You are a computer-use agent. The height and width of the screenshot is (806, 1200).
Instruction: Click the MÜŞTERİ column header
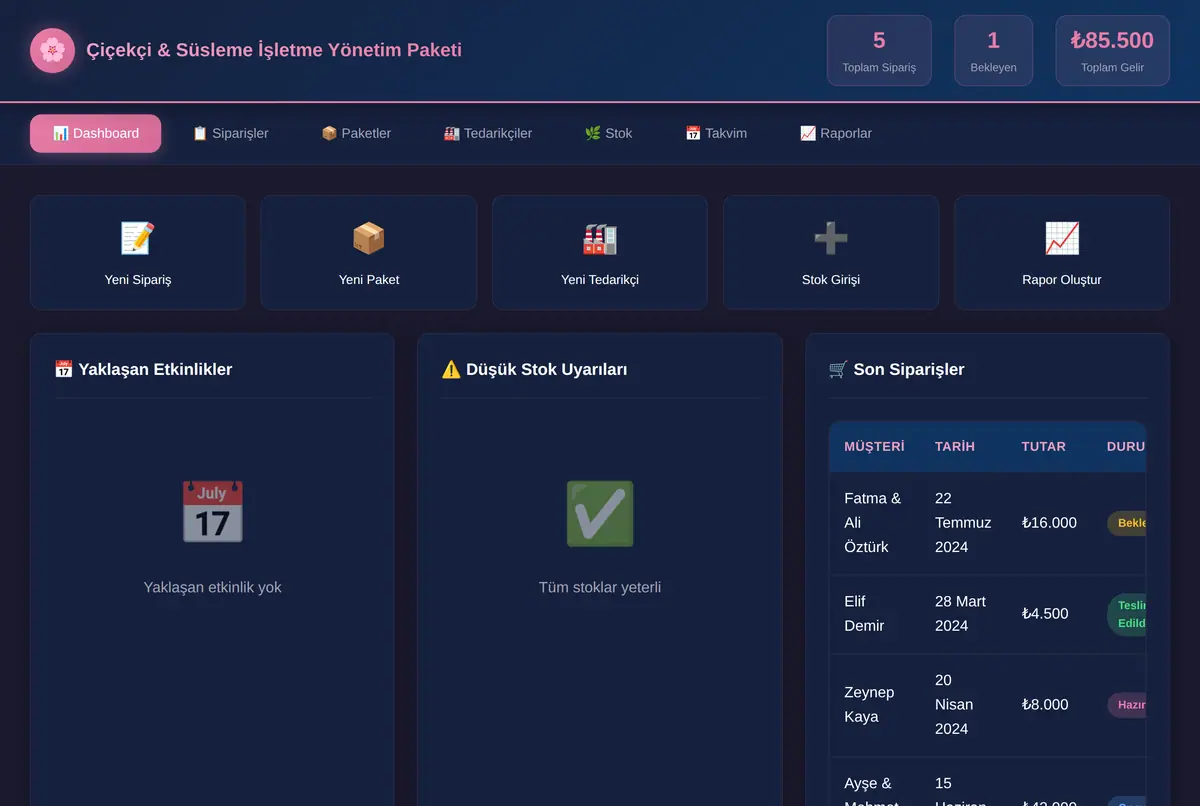coord(874,447)
